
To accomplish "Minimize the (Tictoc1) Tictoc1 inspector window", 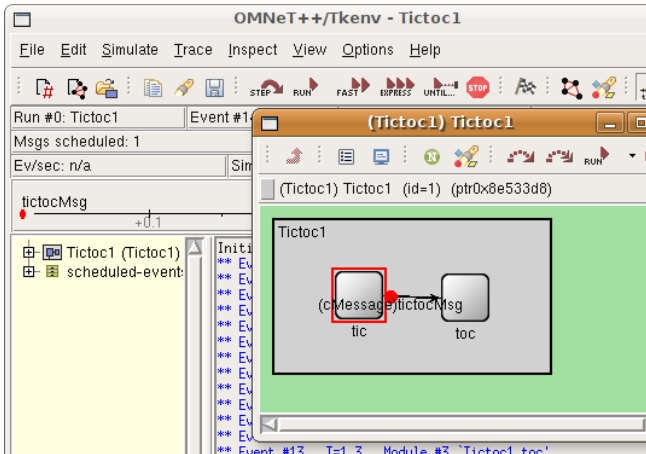I will pyautogui.click(x=610, y=123).
